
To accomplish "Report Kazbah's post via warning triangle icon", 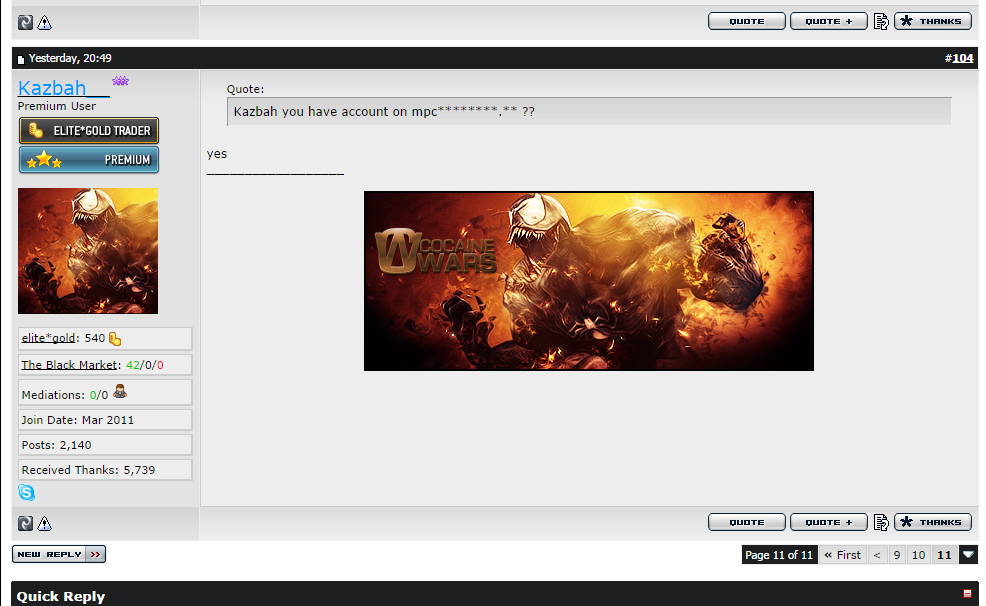I will click(x=44, y=523).
